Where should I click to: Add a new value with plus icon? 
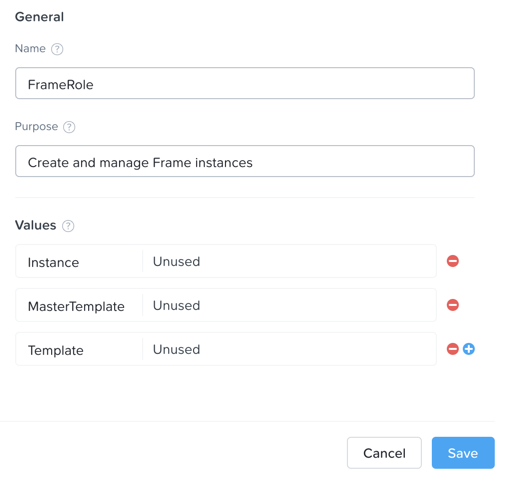(469, 349)
